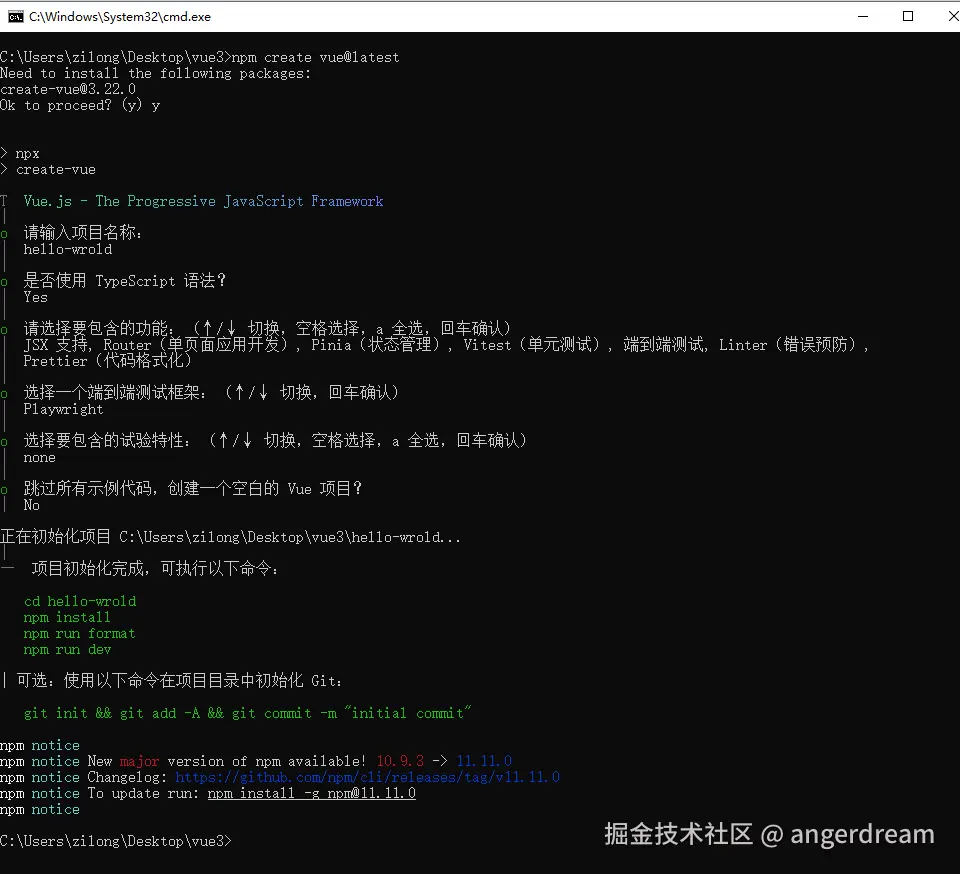Click the green cd hello-wrold command
Viewport: 960px width, 874px height.
pyautogui.click(x=79, y=601)
